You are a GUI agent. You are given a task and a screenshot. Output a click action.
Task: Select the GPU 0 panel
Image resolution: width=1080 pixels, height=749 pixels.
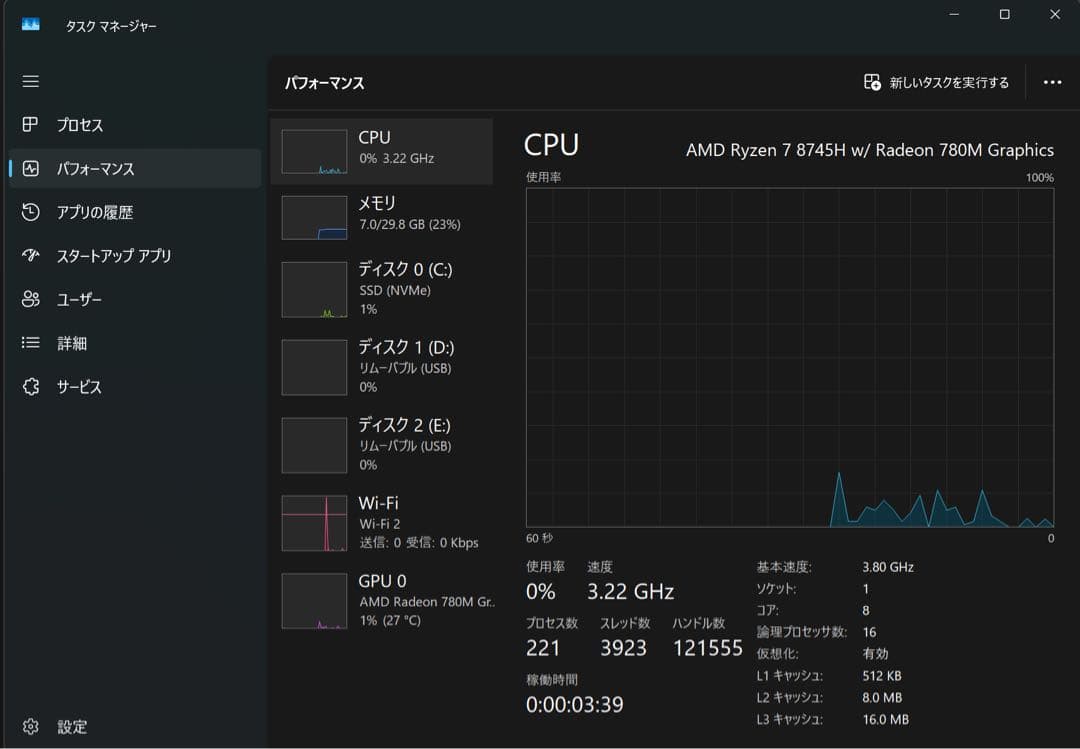[x=385, y=600]
